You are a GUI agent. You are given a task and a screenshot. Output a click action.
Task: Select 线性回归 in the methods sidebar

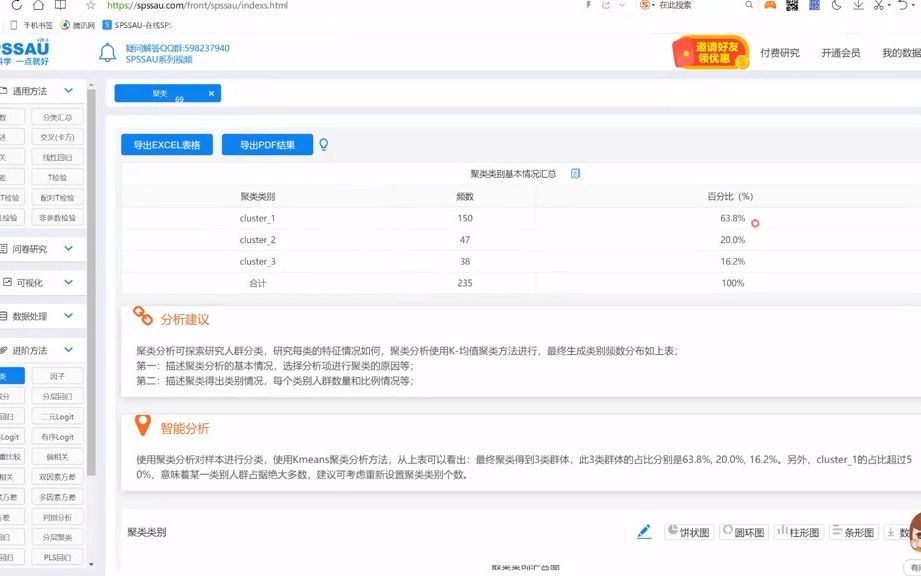(x=56, y=157)
